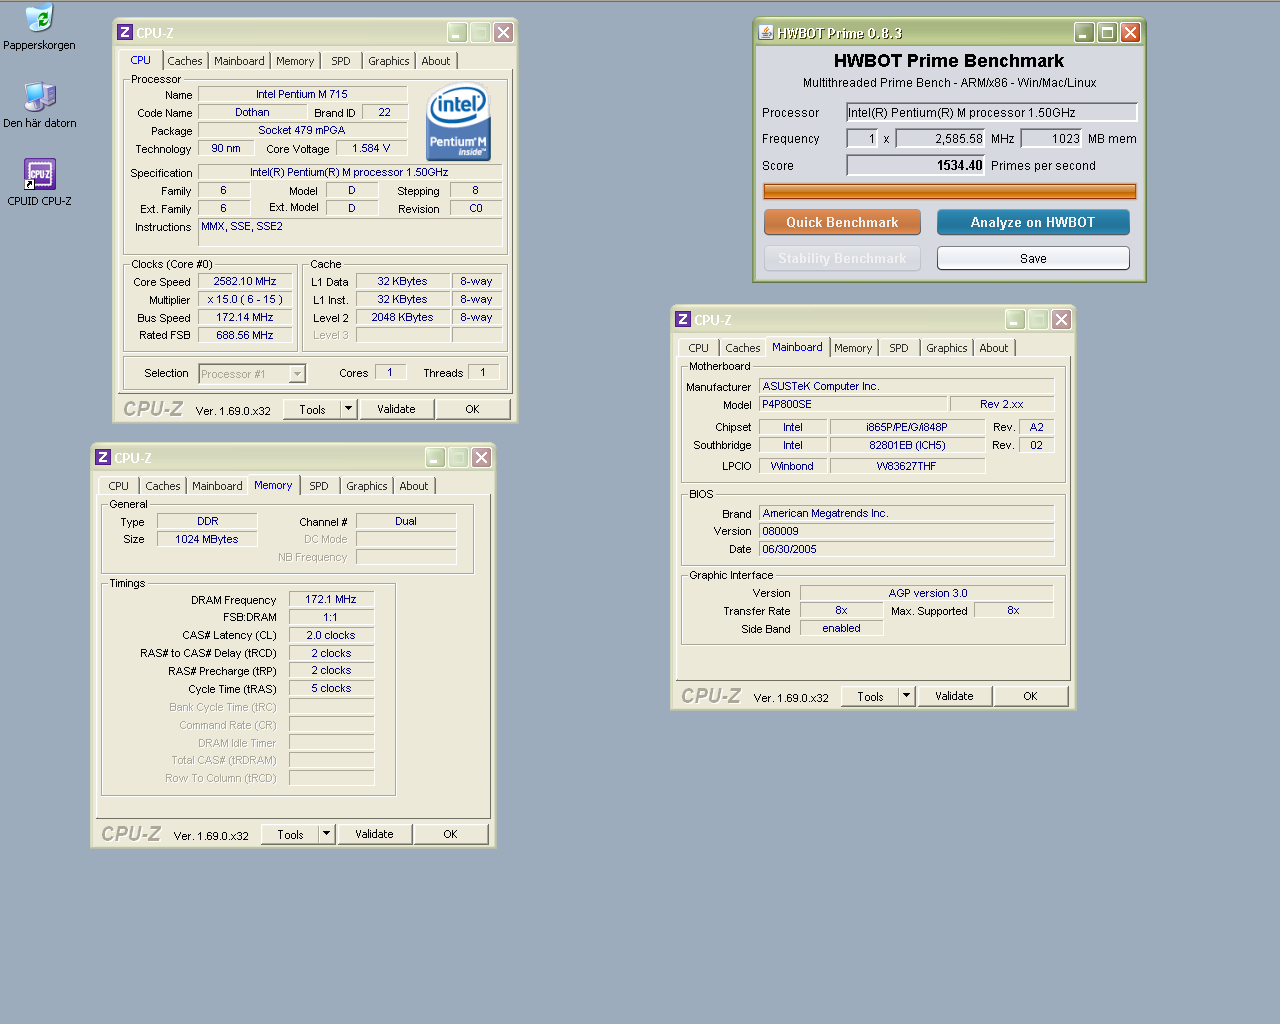This screenshot has width=1280, height=1024.
Task: Open the Memory tab in the CPU tab window
Action: point(295,61)
